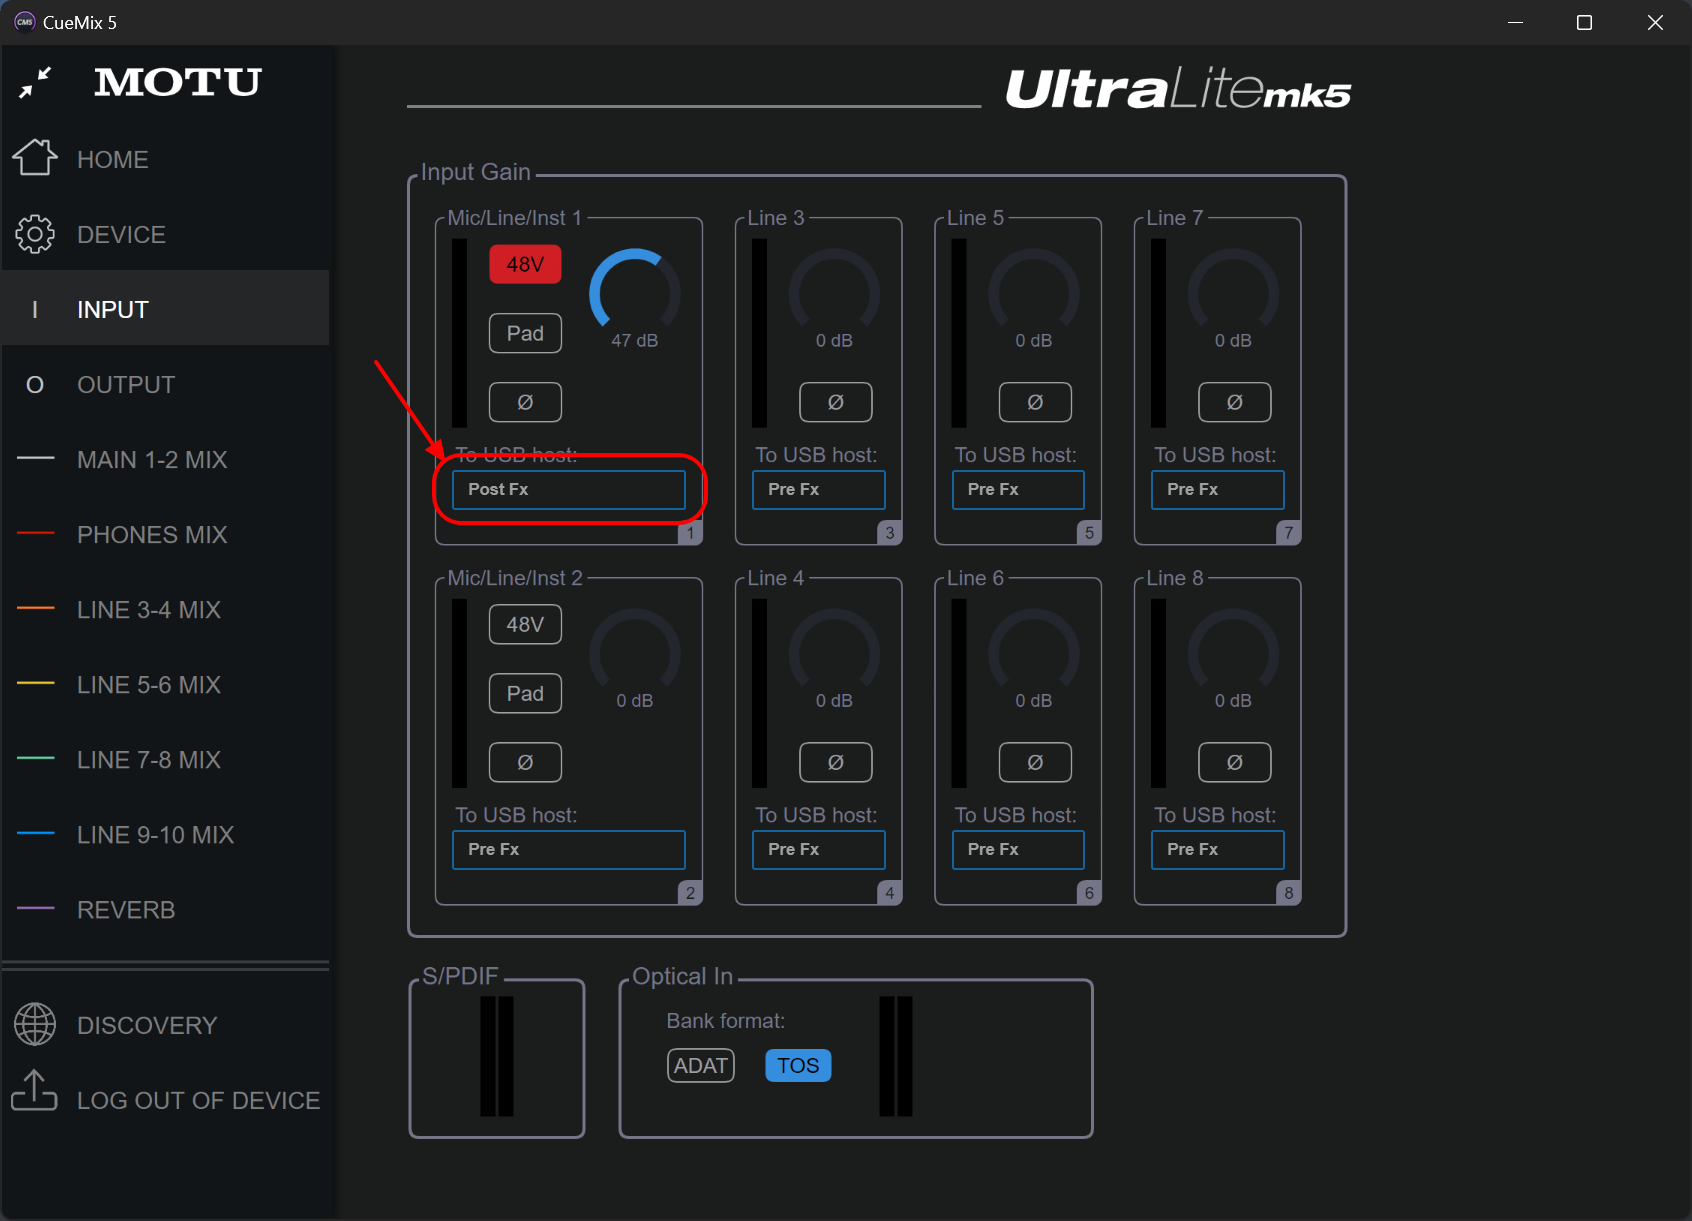
Task: Select ADAT optical bank format
Action: coord(701,1066)
